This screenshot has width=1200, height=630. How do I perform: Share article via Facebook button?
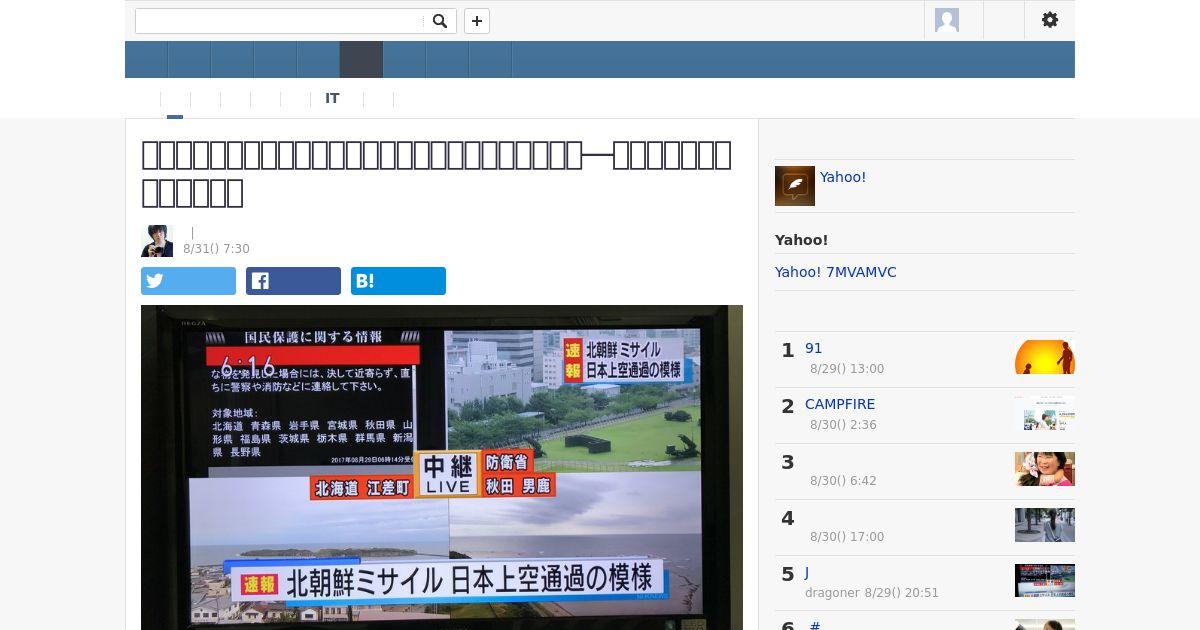[293, 281]
